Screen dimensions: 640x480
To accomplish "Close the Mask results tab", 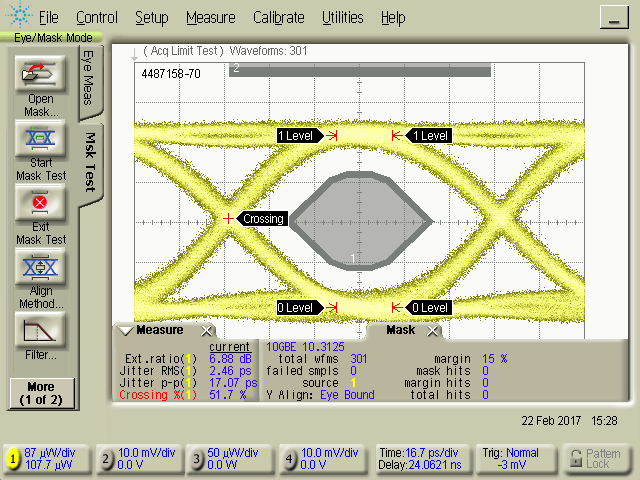I will [x=432, y=331].
